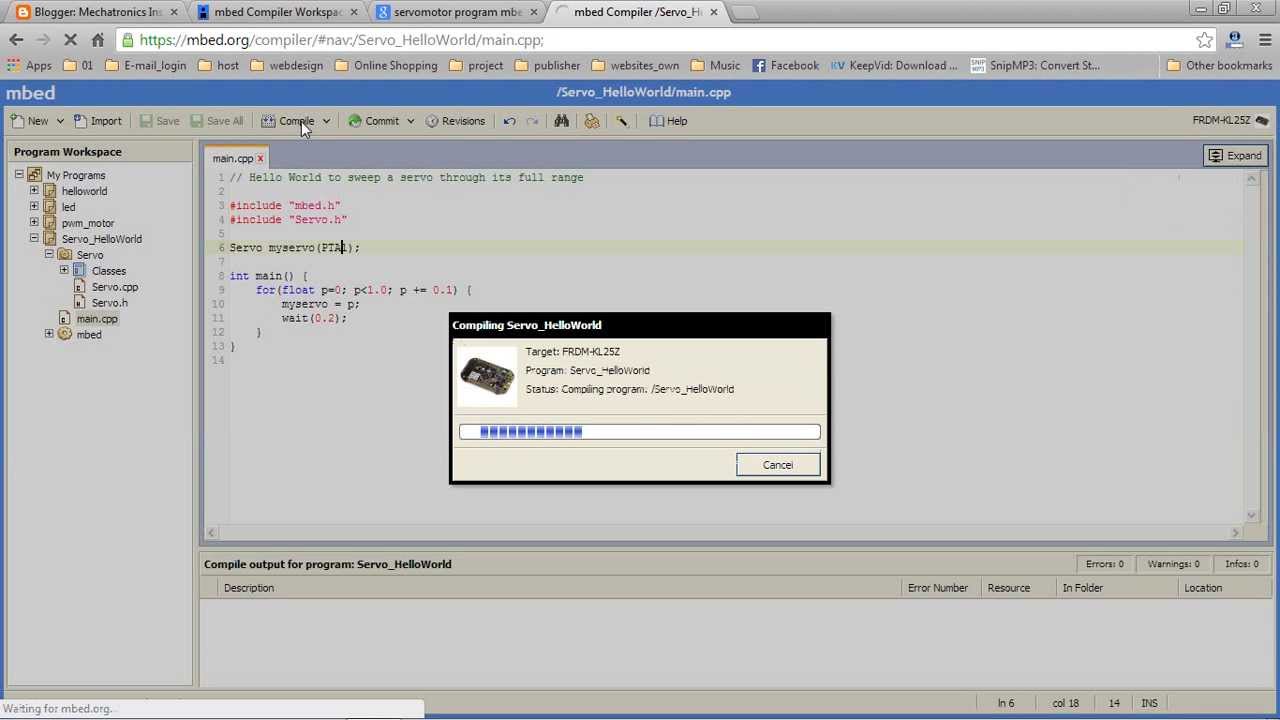Collapse the Servo library node
Image resolution: width=1280 pixels, height=720 pixels.
point(49,255)
